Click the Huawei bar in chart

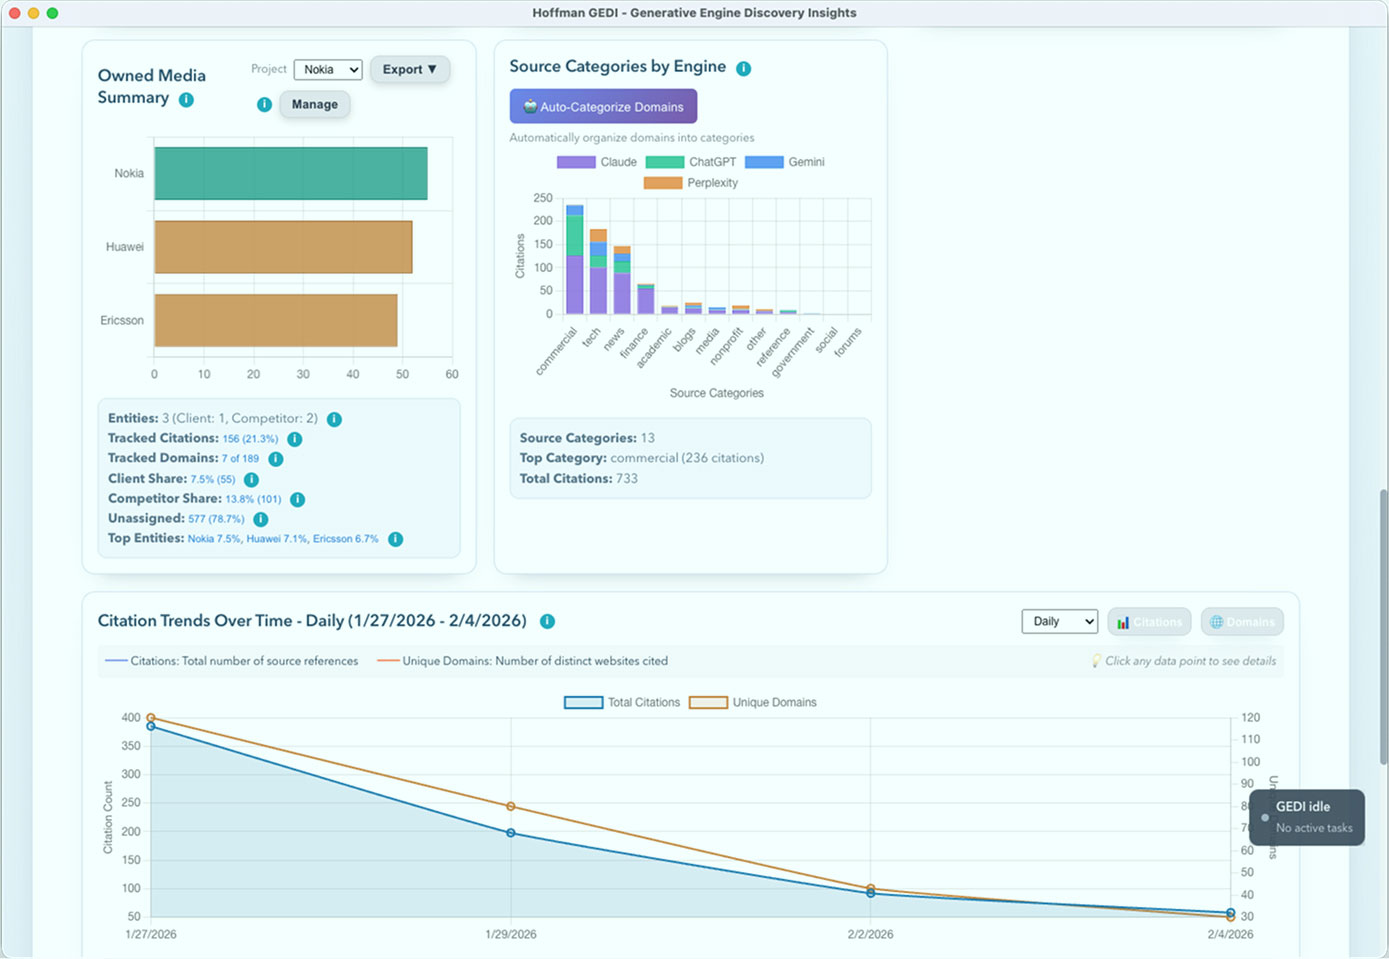[x=283, y=247]
